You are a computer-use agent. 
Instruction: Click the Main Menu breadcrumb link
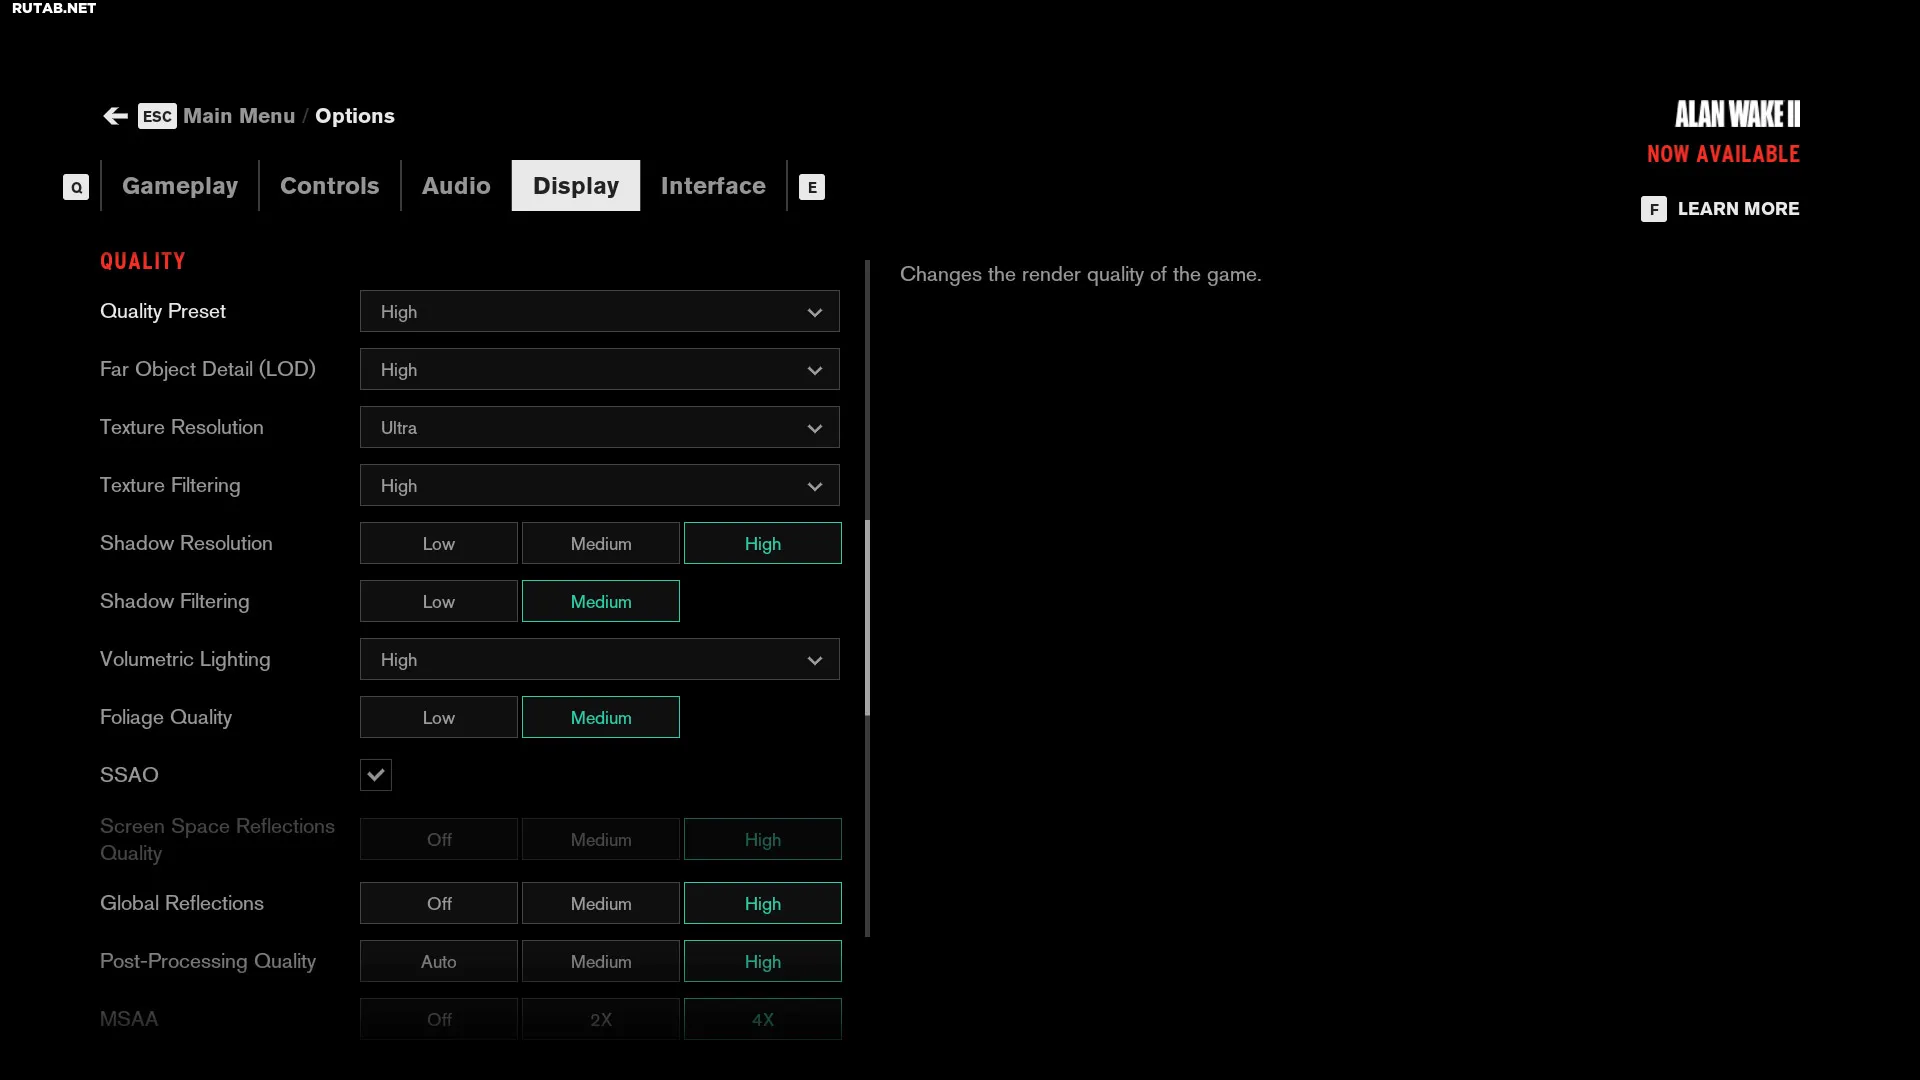coord(239,116)
